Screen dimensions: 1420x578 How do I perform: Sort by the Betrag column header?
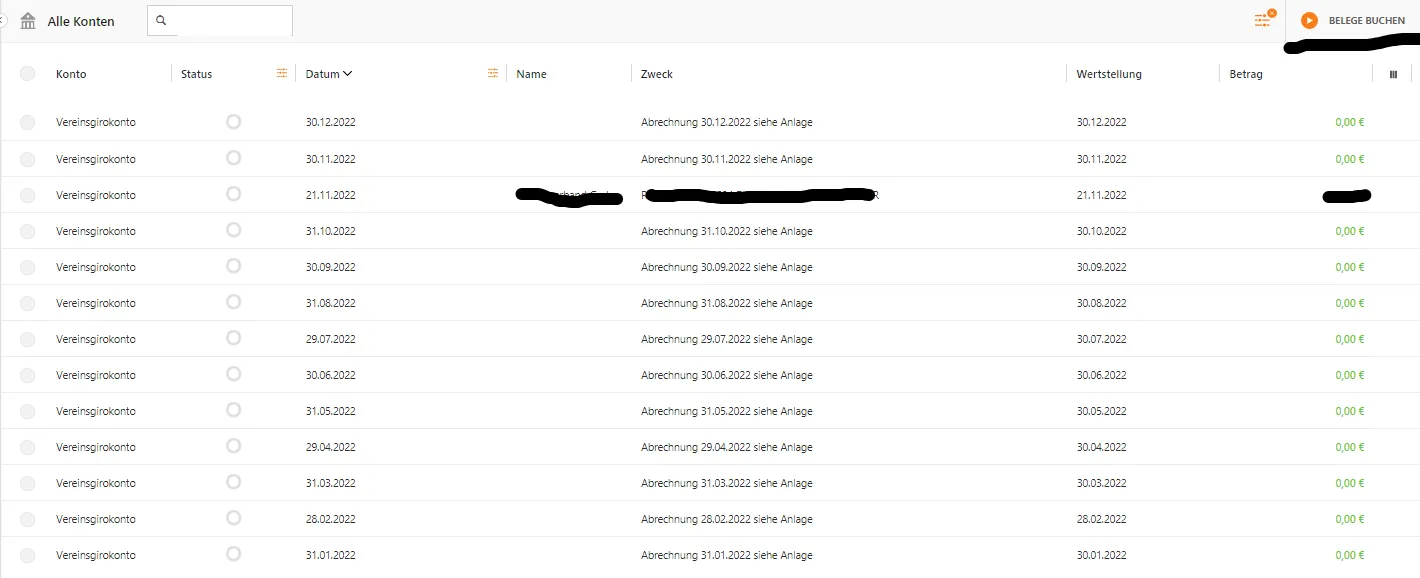[1245, 74]
